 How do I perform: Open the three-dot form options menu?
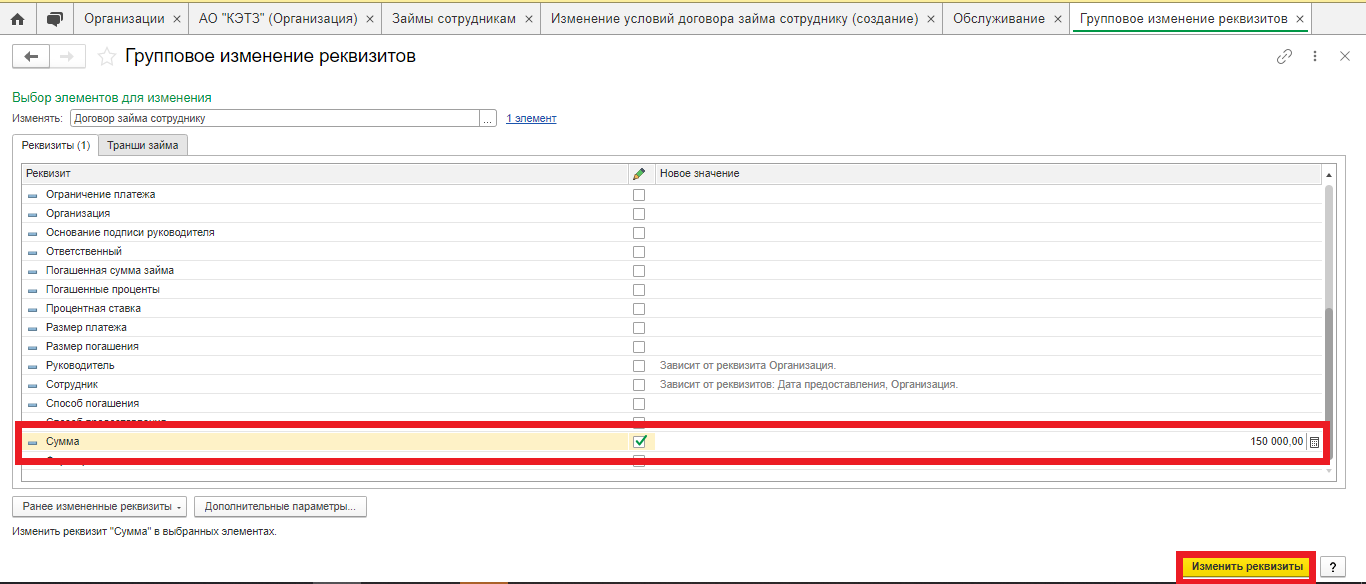[x=1315, y=57]
